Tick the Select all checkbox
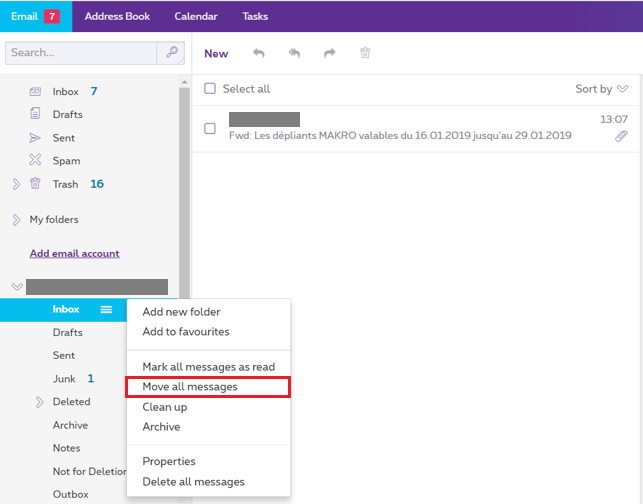This screenshot has width=643, height=504. pos(210,89)
